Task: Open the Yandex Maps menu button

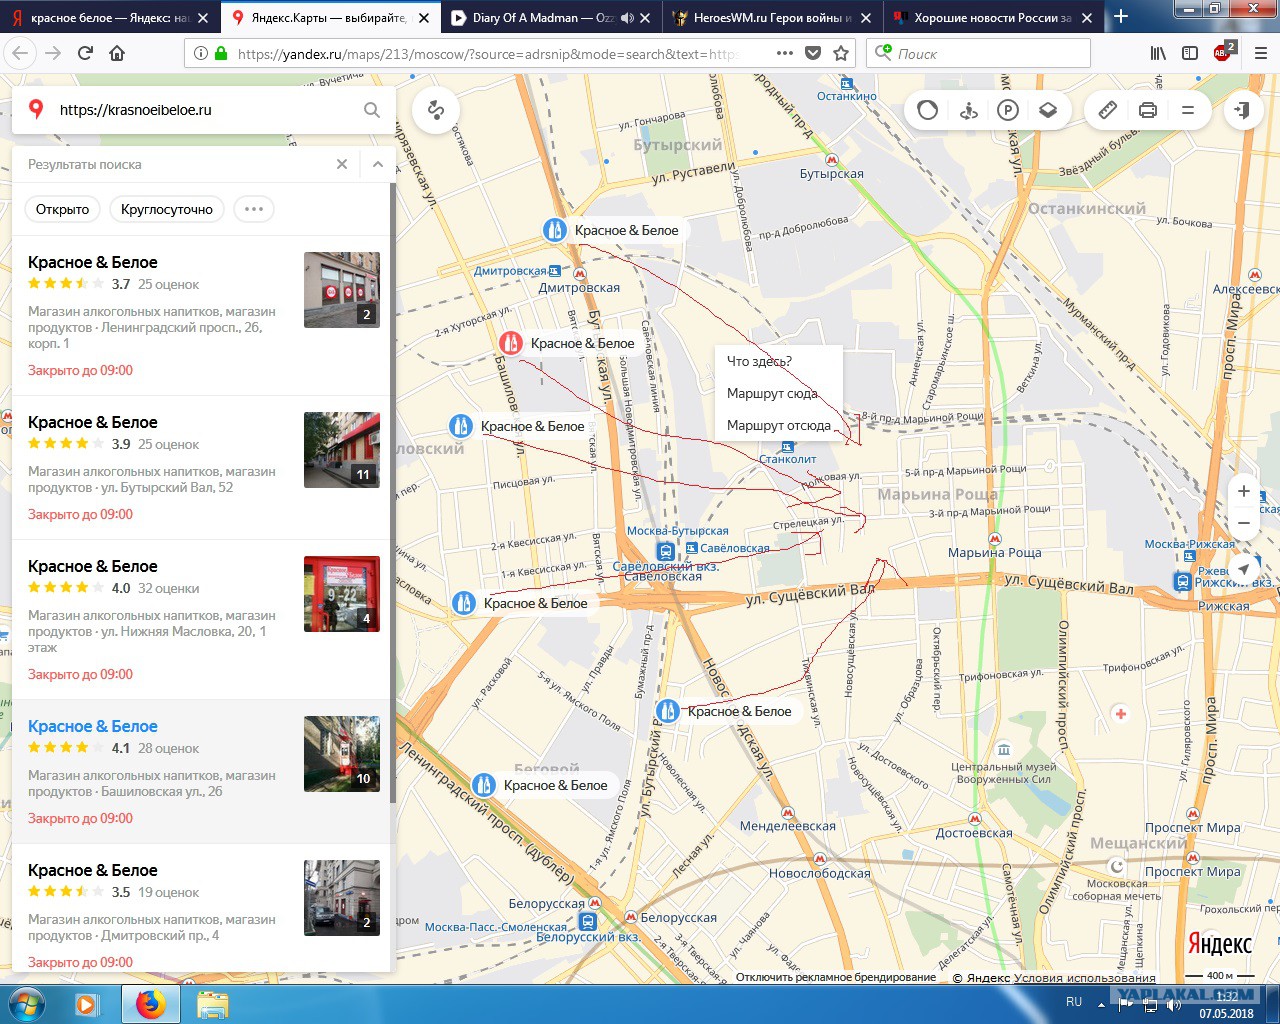Action: click(1188, 110)
